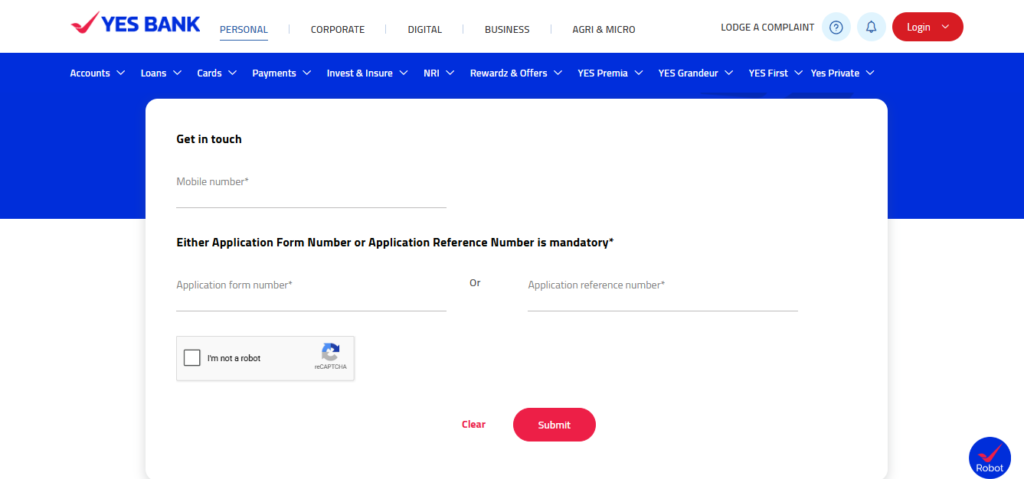The width and height of the screenshot is (1024, 479).
Task: Switch to the BUSINESS tab
Action: tap(507, 29)
